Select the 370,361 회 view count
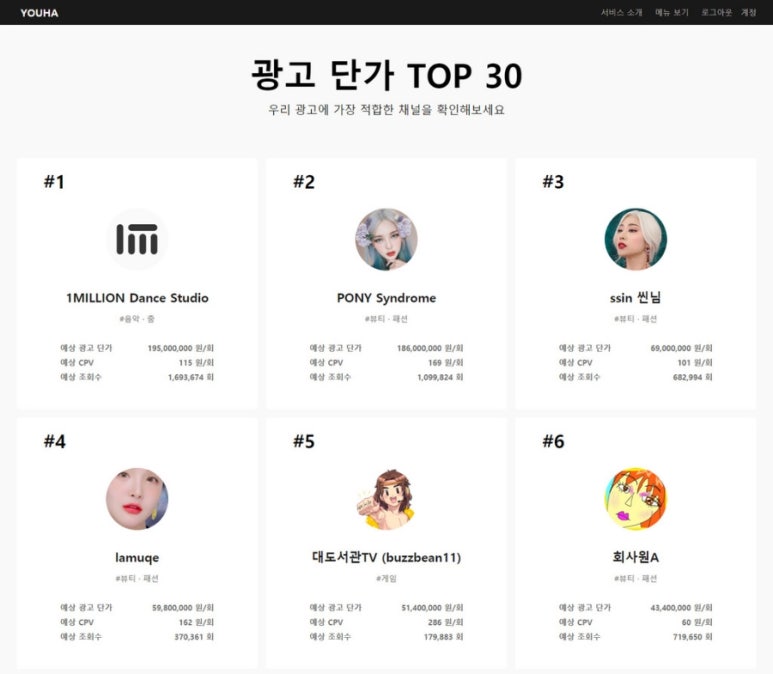The height and width of the screenshot is (674, 773). click(194, 637)
